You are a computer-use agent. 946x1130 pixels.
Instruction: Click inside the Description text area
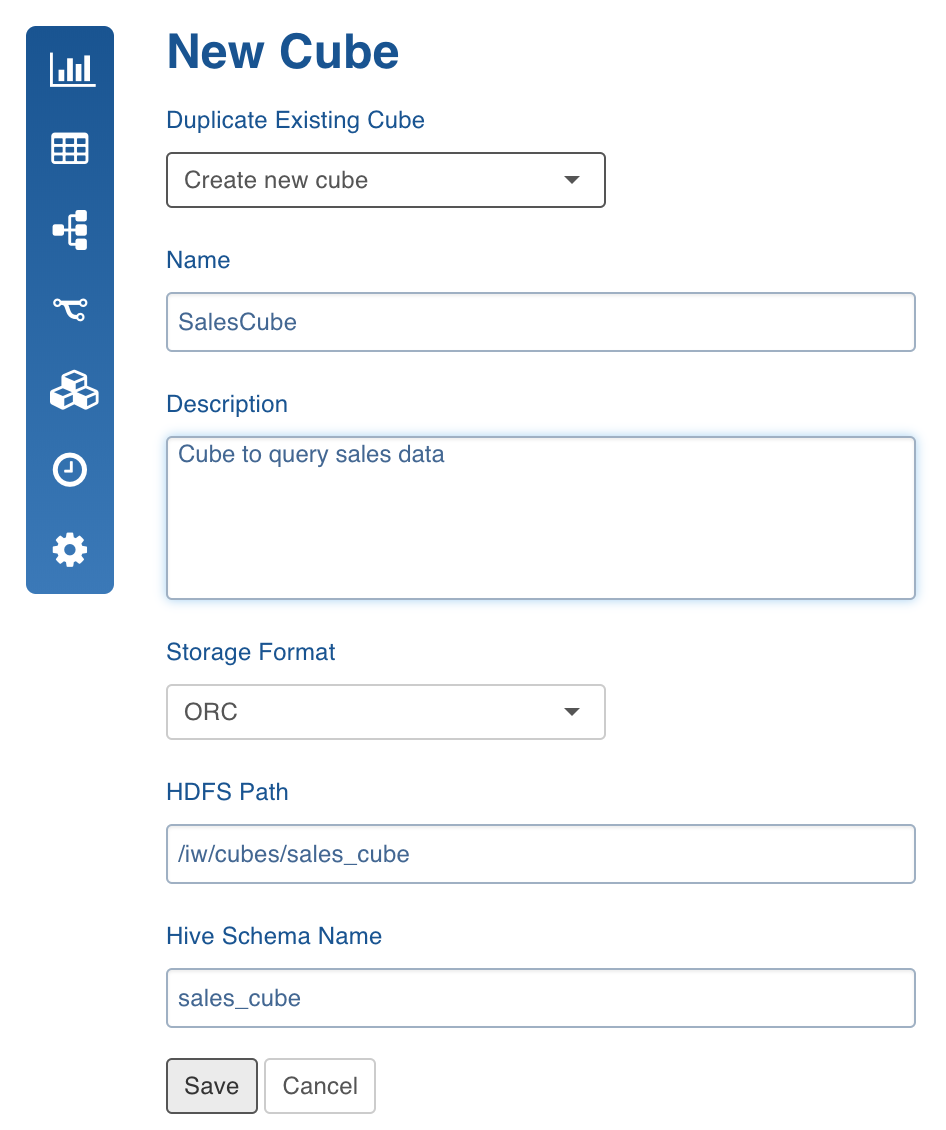(540, 517)
